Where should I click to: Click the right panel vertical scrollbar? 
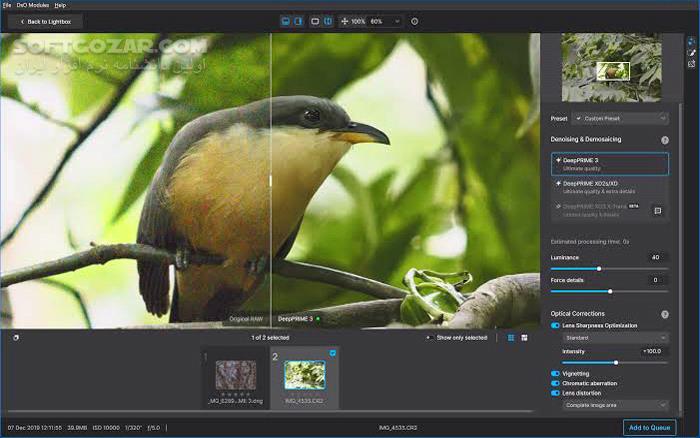pyautogui.click(x=680, y=257)
